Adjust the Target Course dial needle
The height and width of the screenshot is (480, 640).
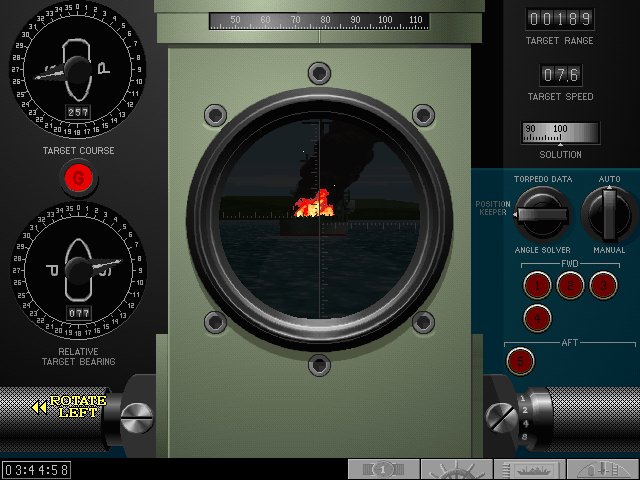pos(77,71)
